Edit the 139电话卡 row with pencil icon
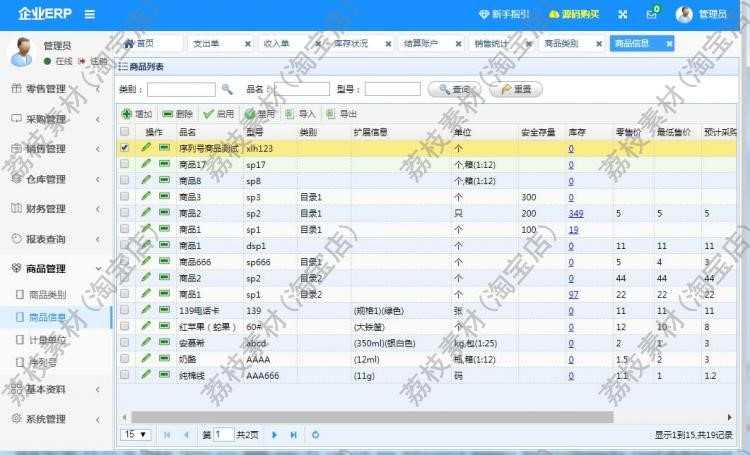 (x=146, y=310)
